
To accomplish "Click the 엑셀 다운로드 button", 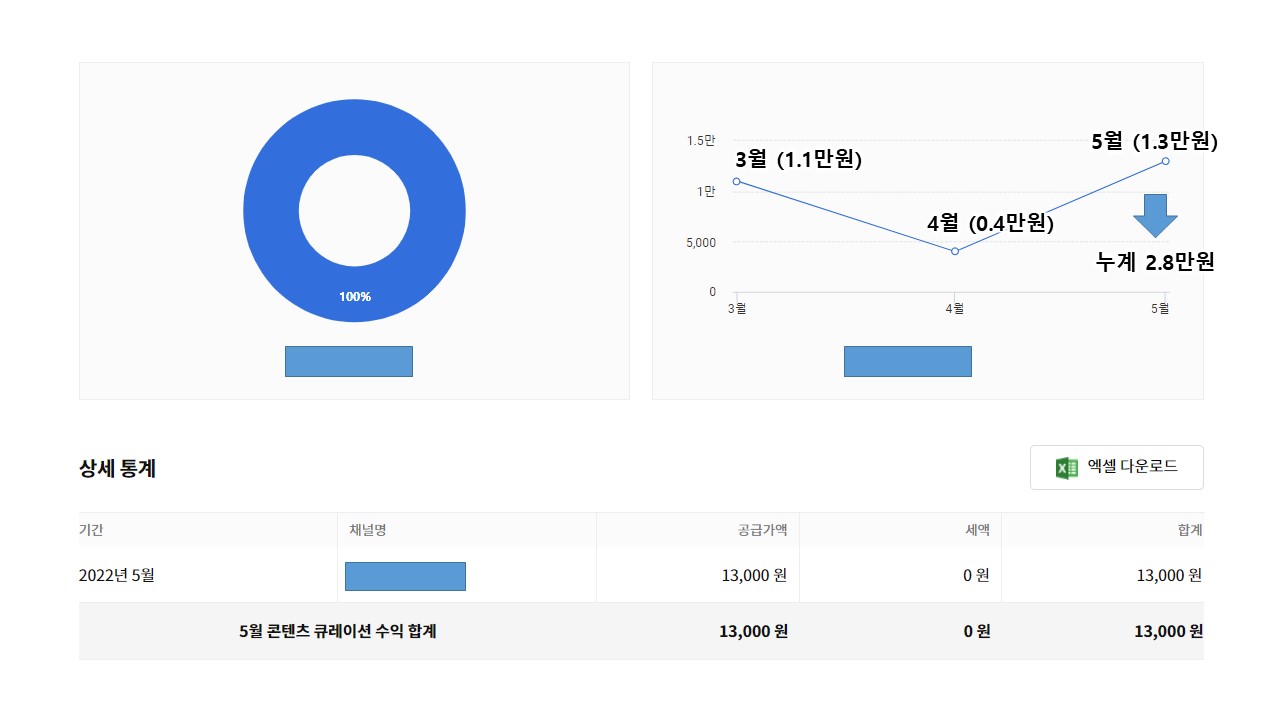I will [x=1116, y=466].
